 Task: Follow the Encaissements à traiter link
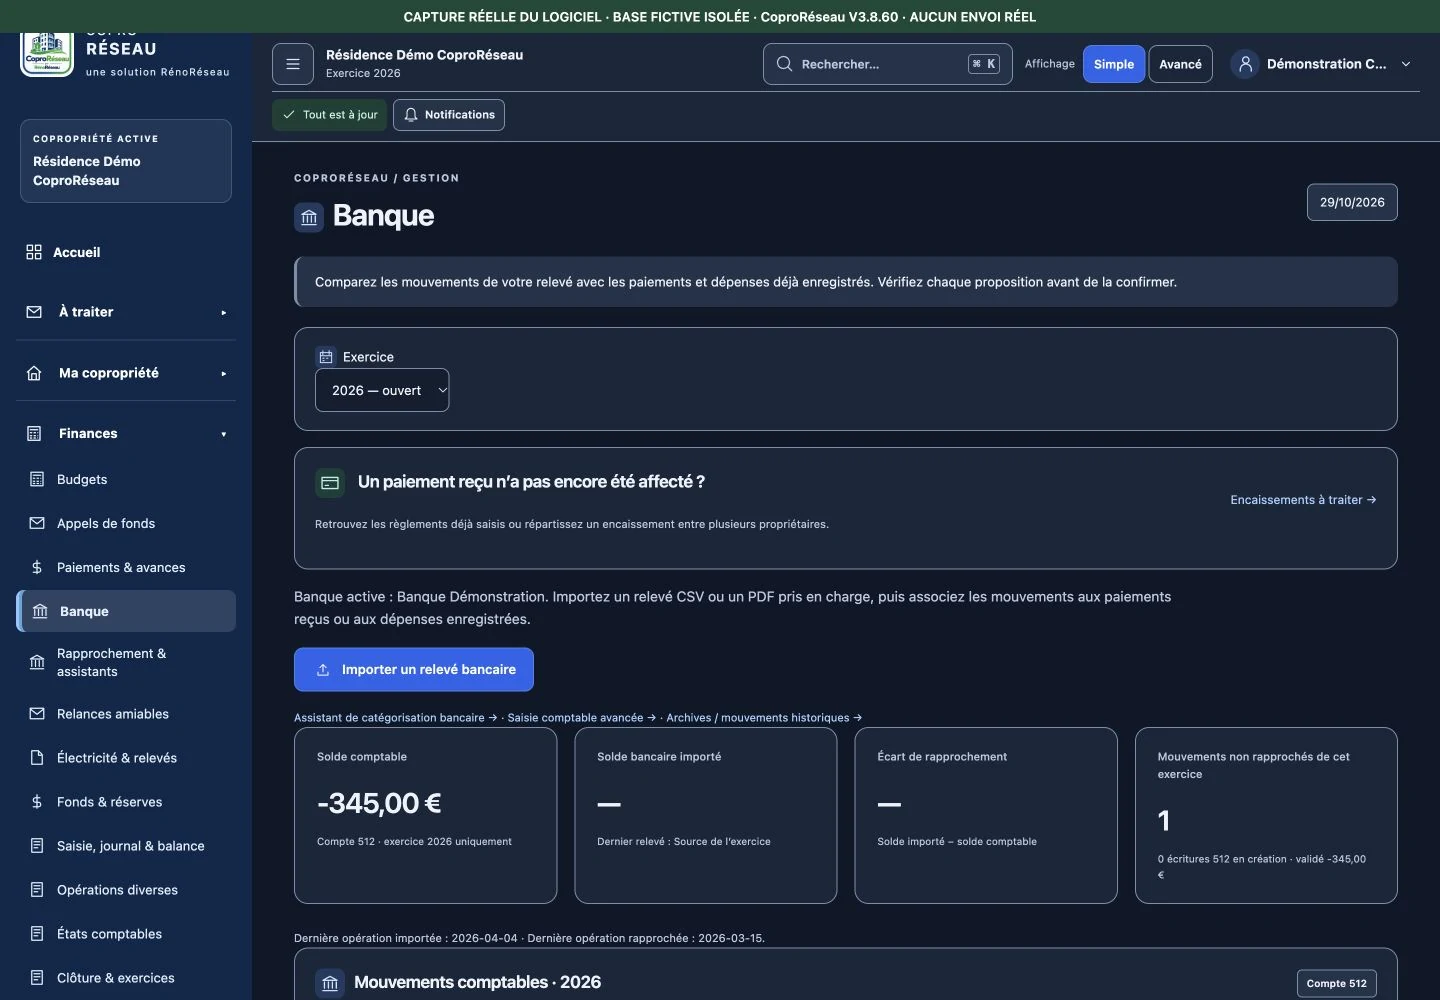(x=1303, y=500)
